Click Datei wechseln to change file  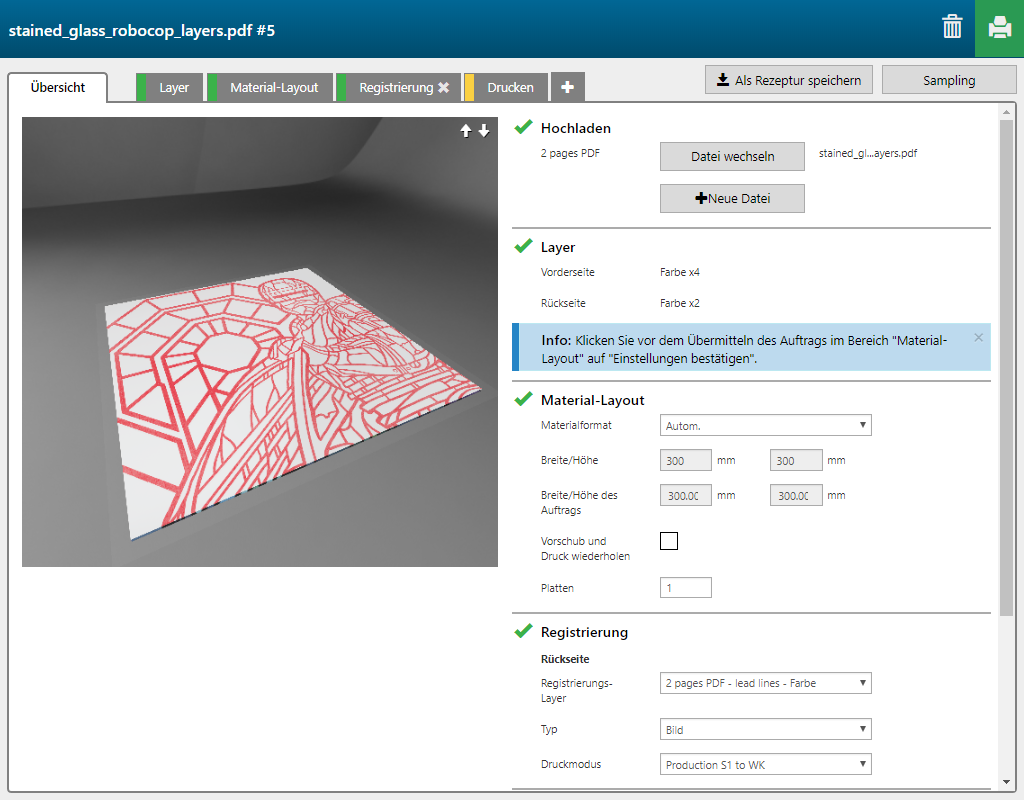(x=732, y=157)
